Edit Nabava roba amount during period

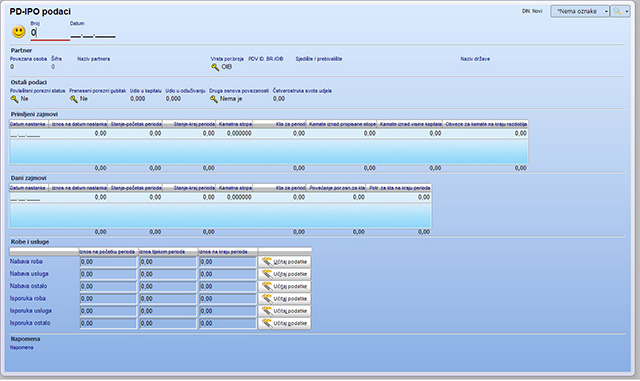click(x=168, y=262)
